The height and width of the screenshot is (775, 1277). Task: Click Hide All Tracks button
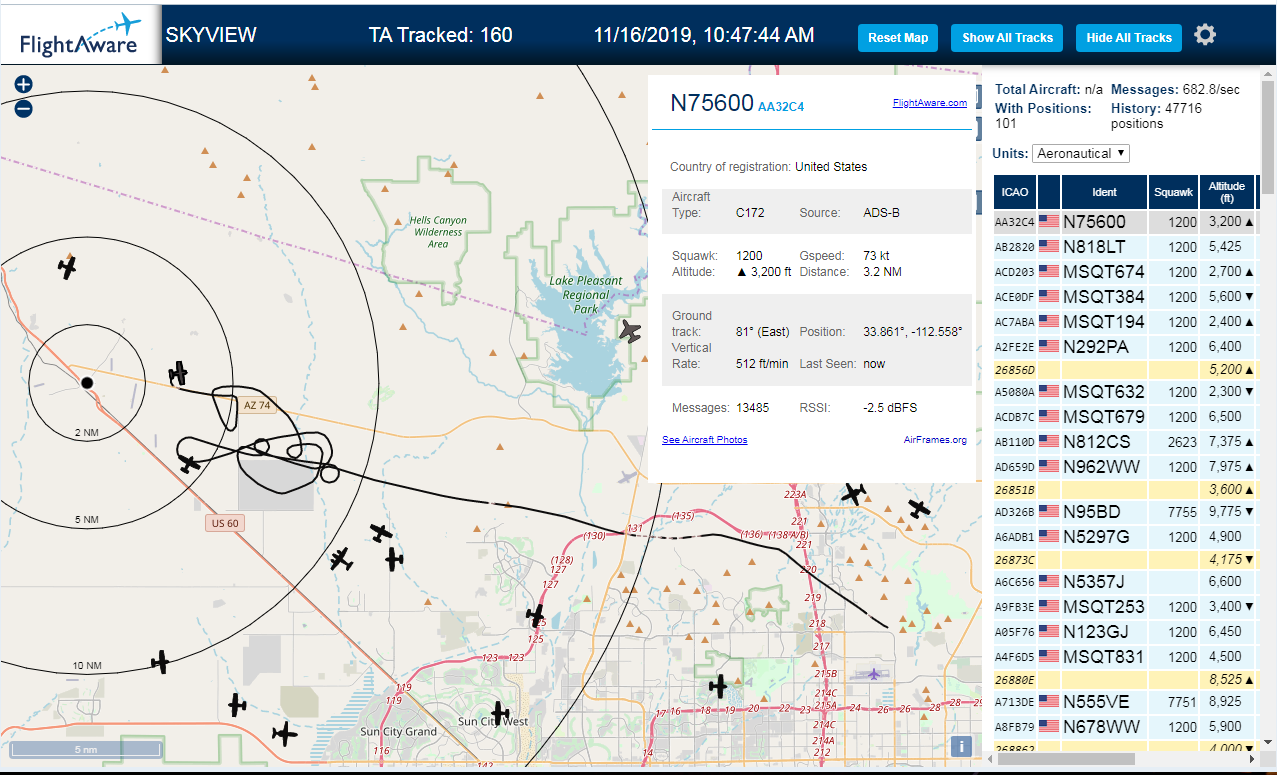tap(1129, 38)
